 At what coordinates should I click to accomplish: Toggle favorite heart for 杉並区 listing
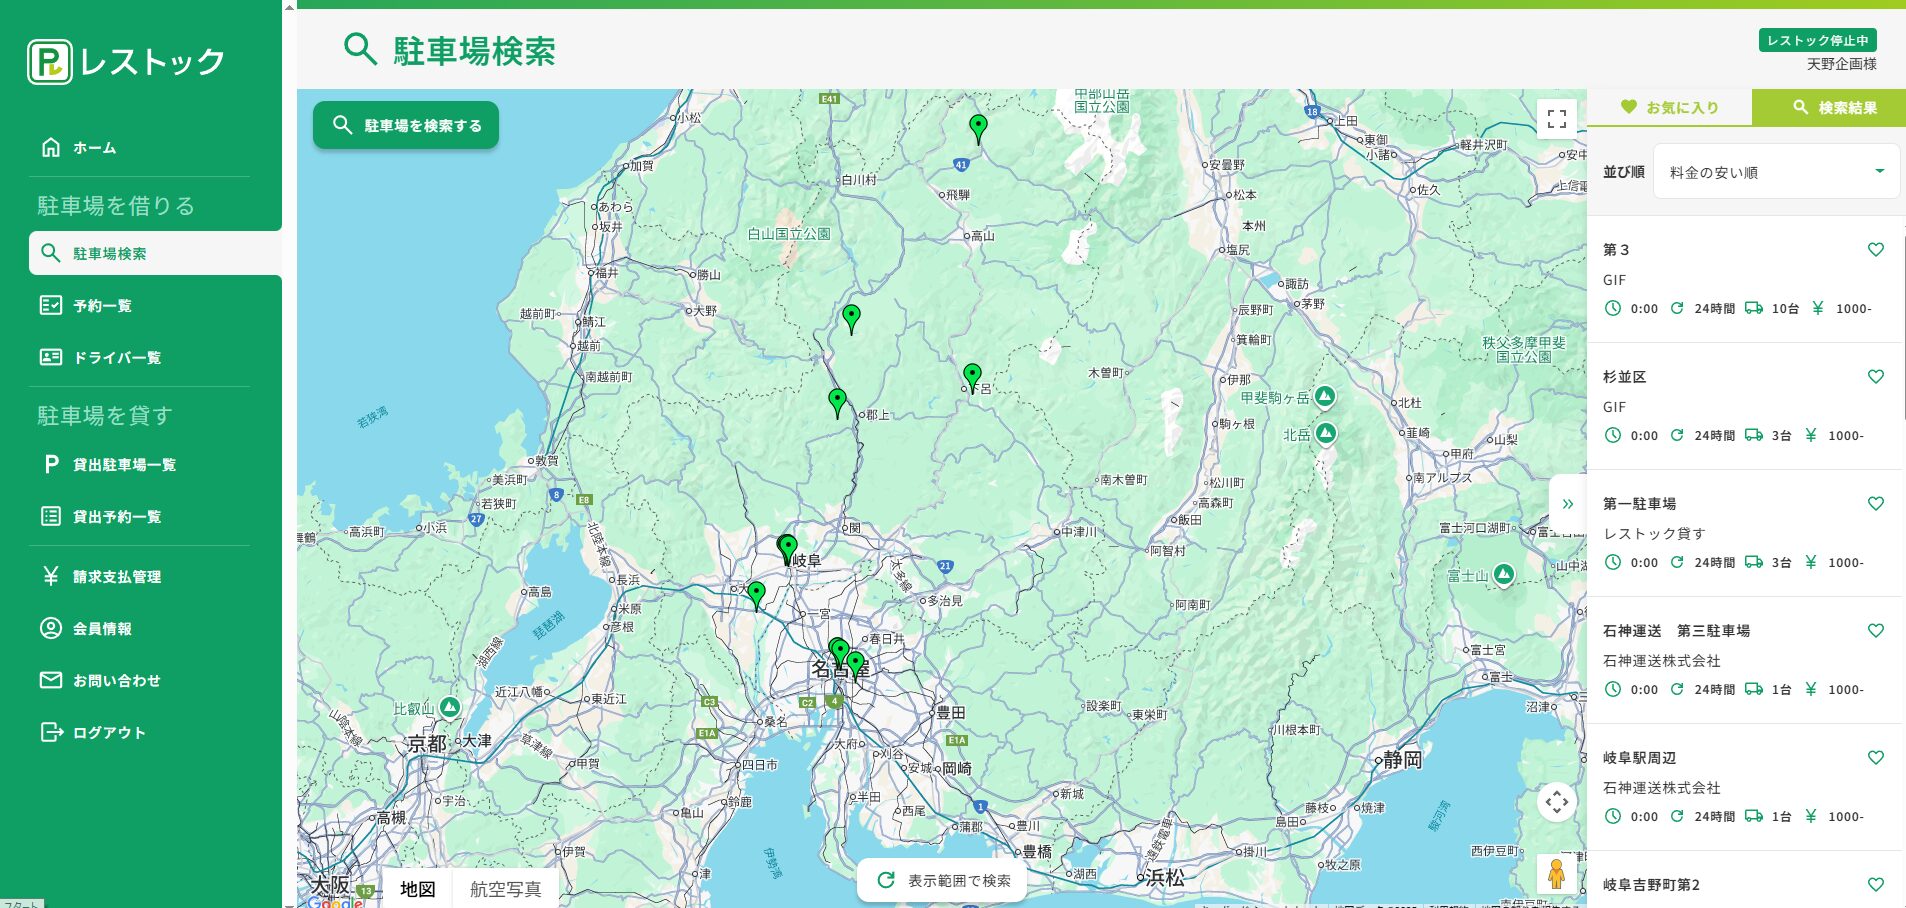pyautogui.click(x=1875, y=377)
